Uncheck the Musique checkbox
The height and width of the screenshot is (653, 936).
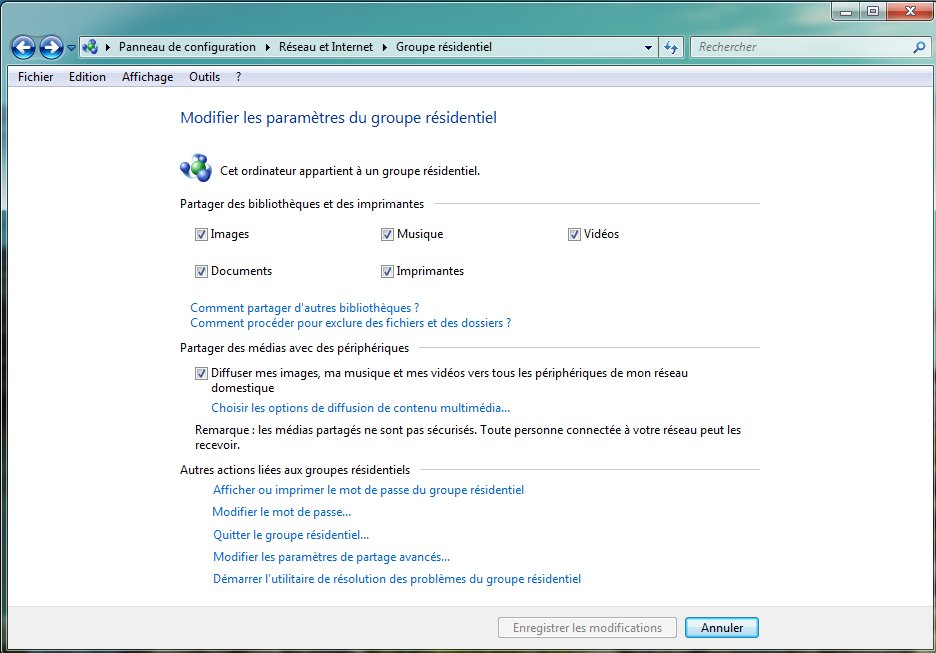[x=387, y=235]
